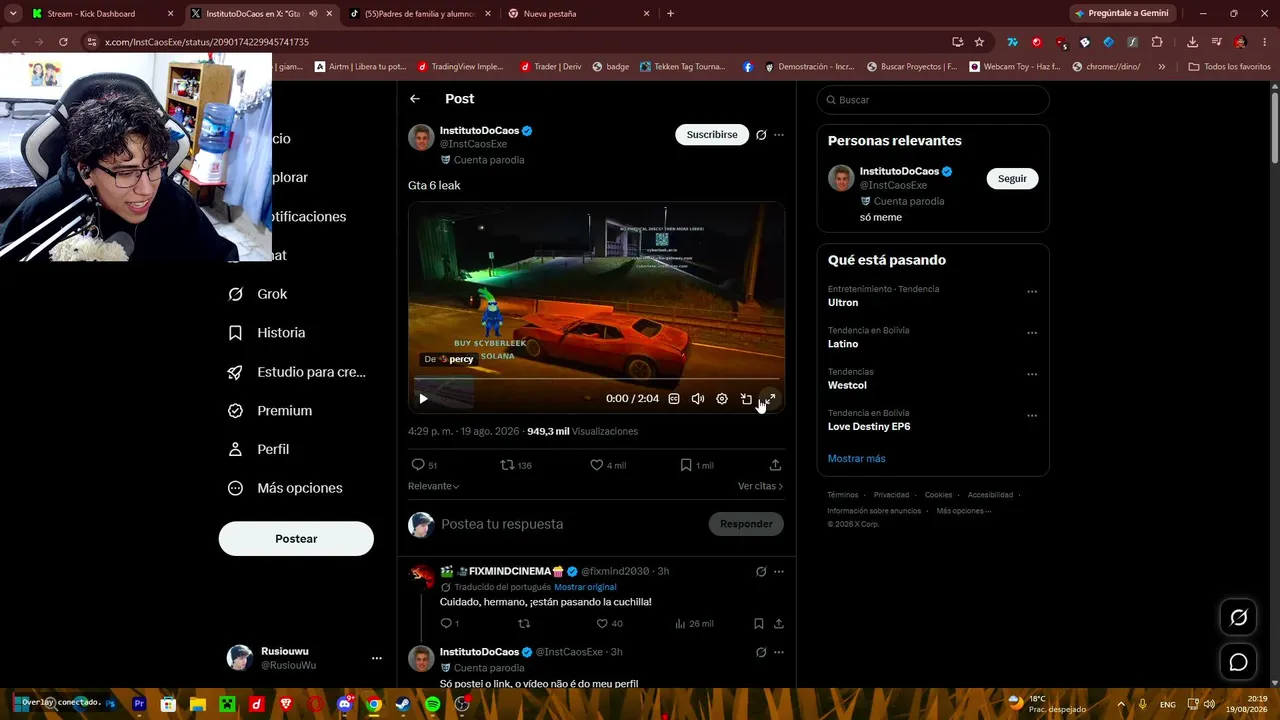Bookmark the FIXMINDCINEMA reply
The image size is (1280, 720).
[759, 624]
